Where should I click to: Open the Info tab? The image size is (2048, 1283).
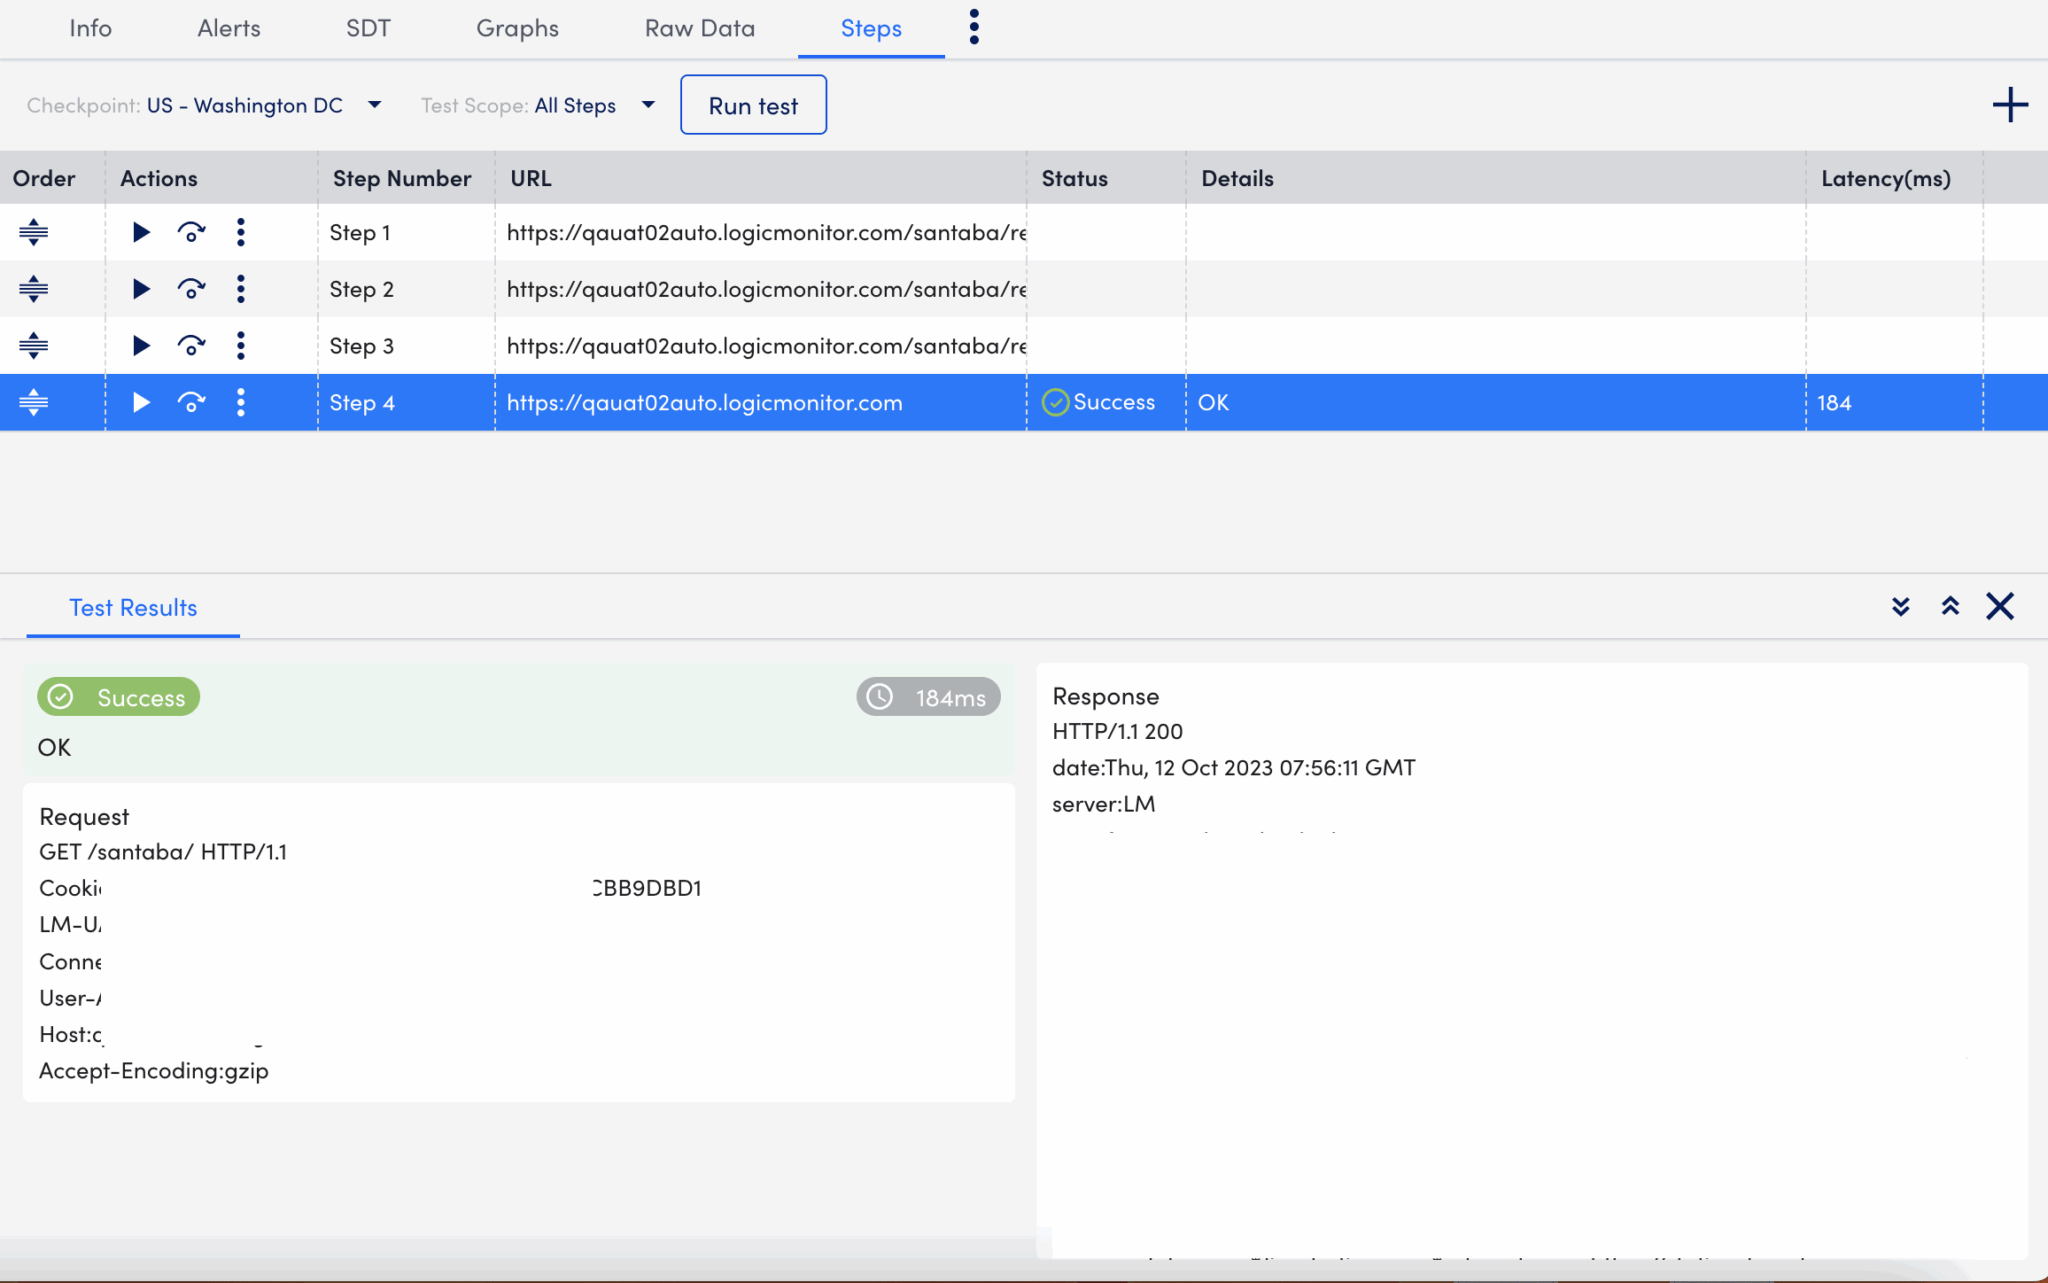[90, 28]
